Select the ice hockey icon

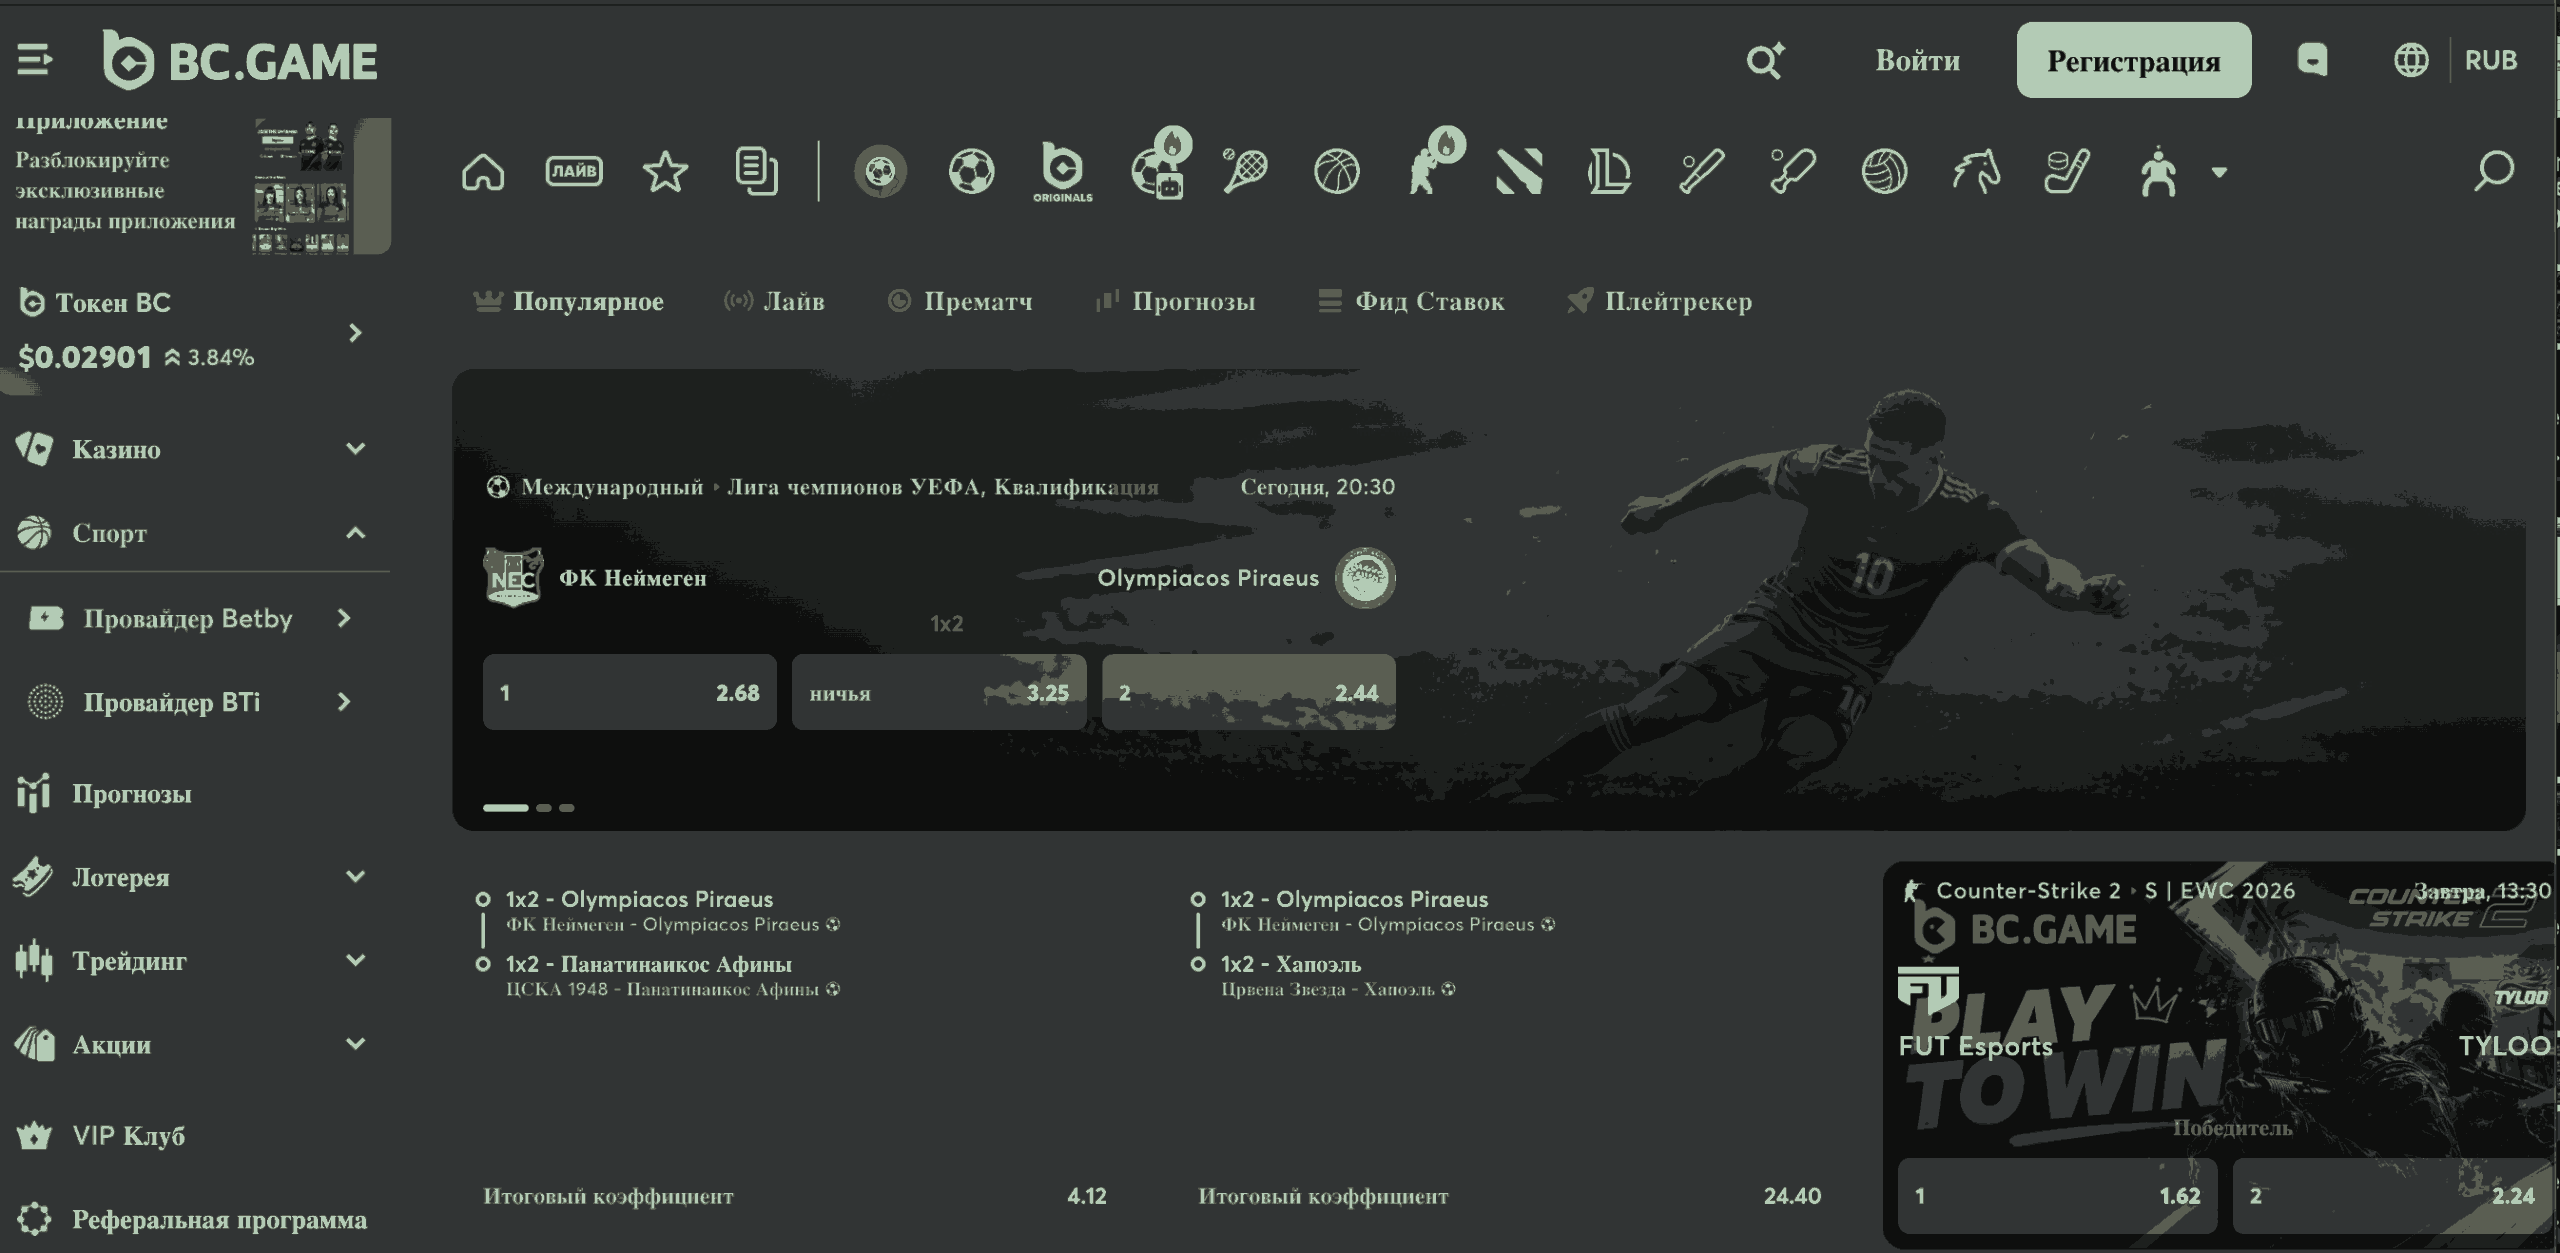click(2067, 171)
